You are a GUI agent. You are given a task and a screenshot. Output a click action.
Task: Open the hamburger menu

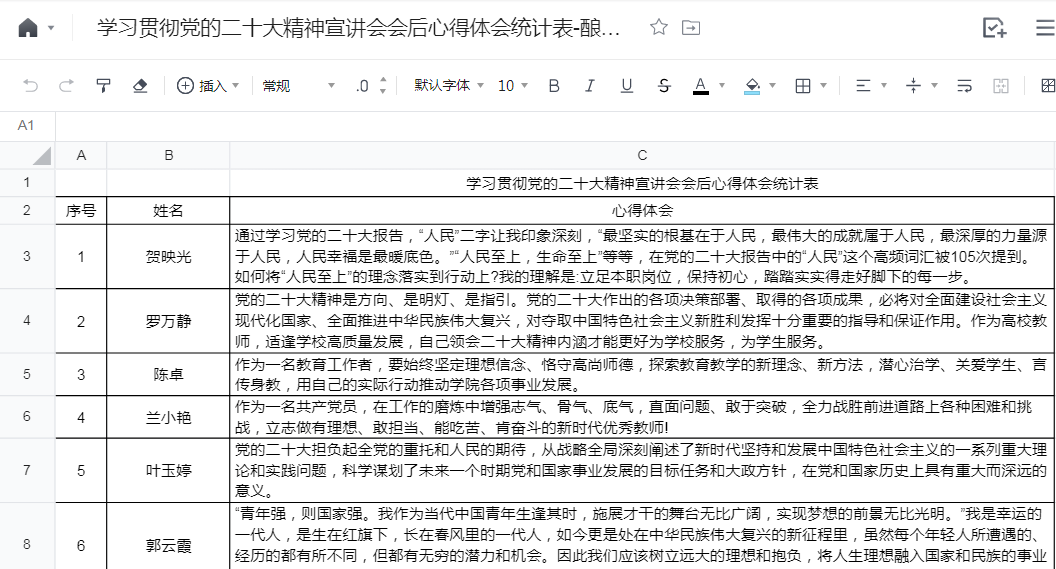click(x=1045, y=27)
